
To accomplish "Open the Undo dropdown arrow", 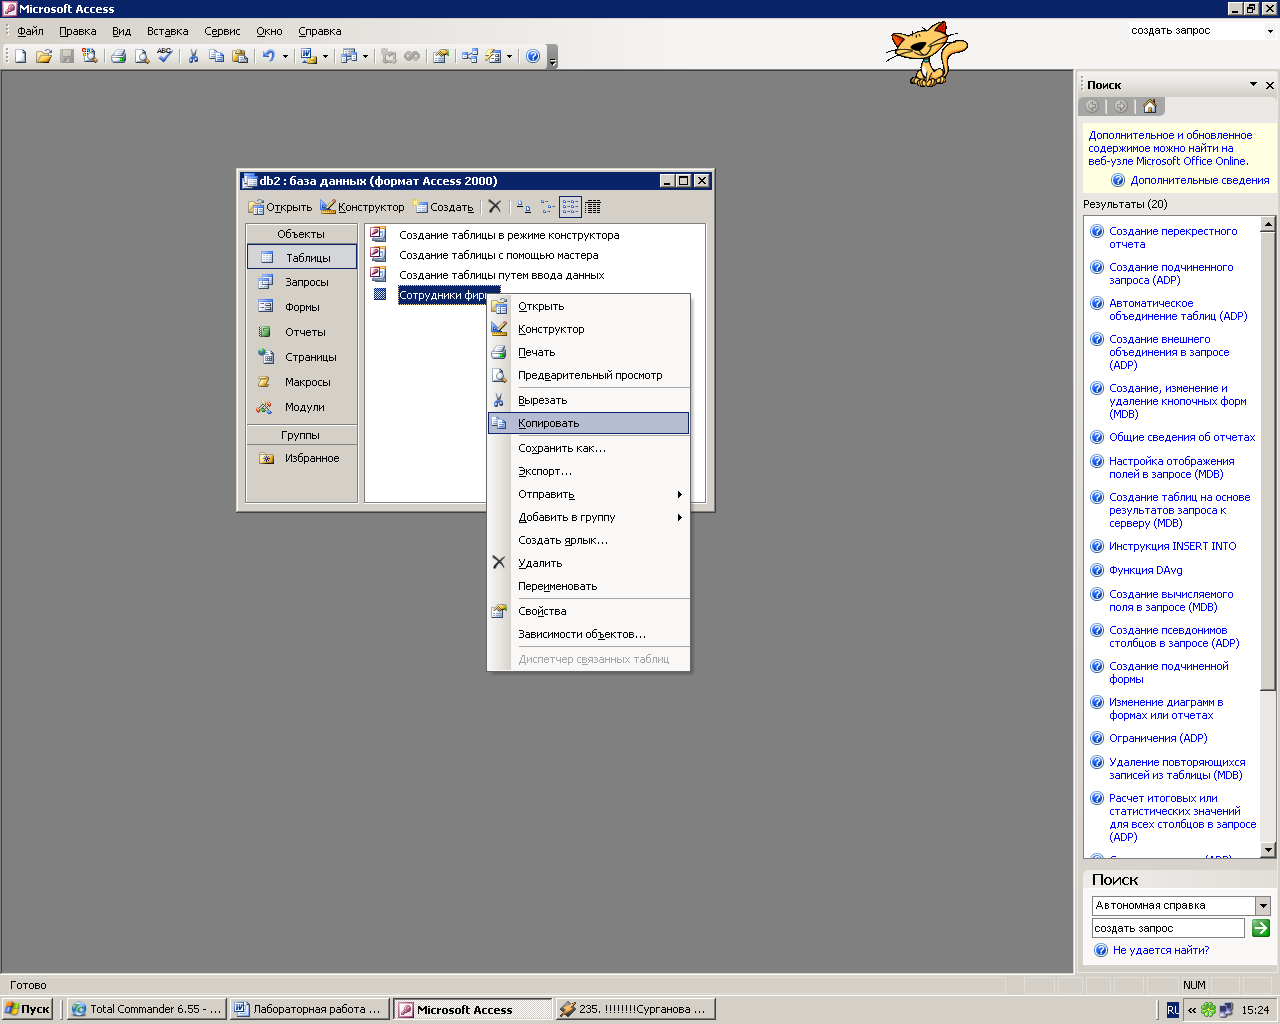I will click(285, 56).
